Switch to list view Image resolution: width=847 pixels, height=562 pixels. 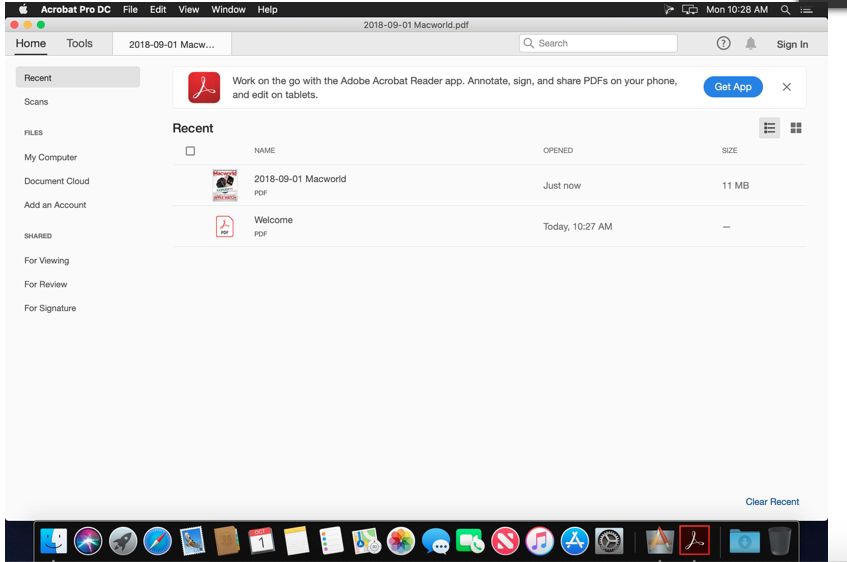click(769, 128)
